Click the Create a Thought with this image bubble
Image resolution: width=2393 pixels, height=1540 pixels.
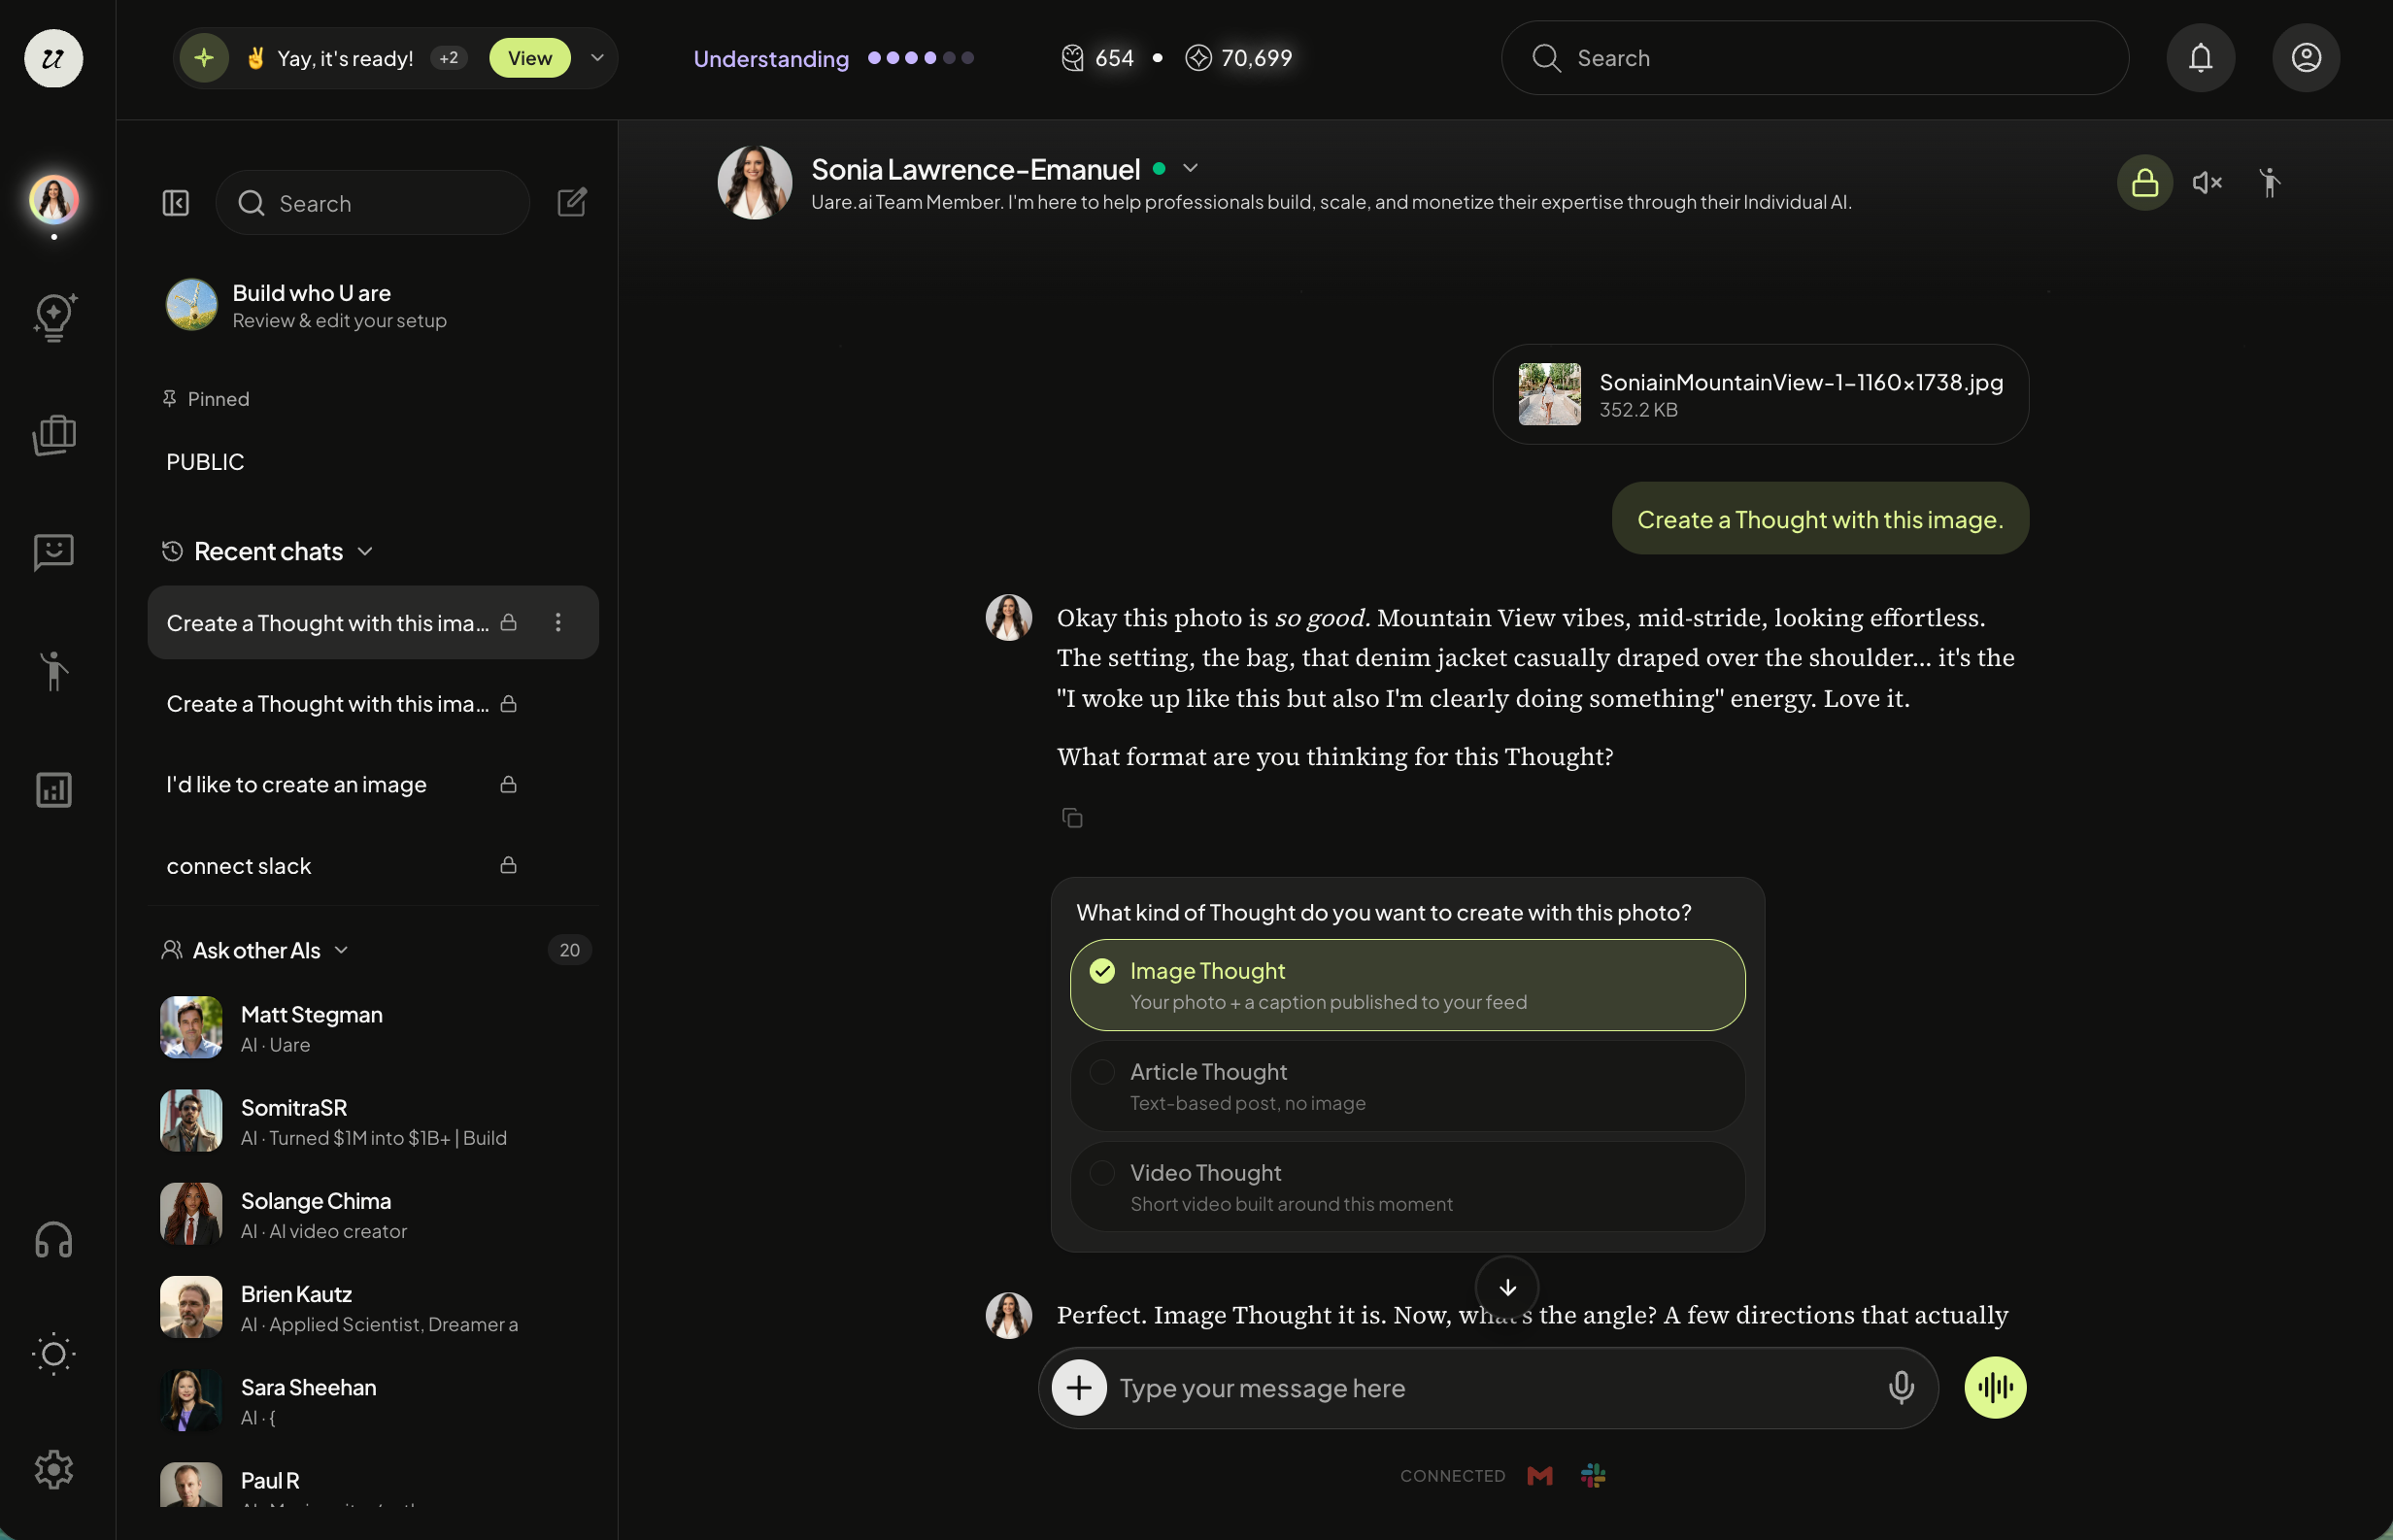[1820, 519]
